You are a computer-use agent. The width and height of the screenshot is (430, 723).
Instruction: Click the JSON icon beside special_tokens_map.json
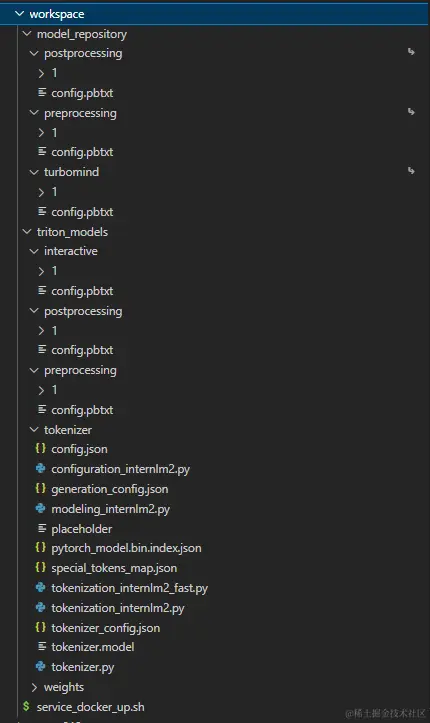[x=41, y=567]
